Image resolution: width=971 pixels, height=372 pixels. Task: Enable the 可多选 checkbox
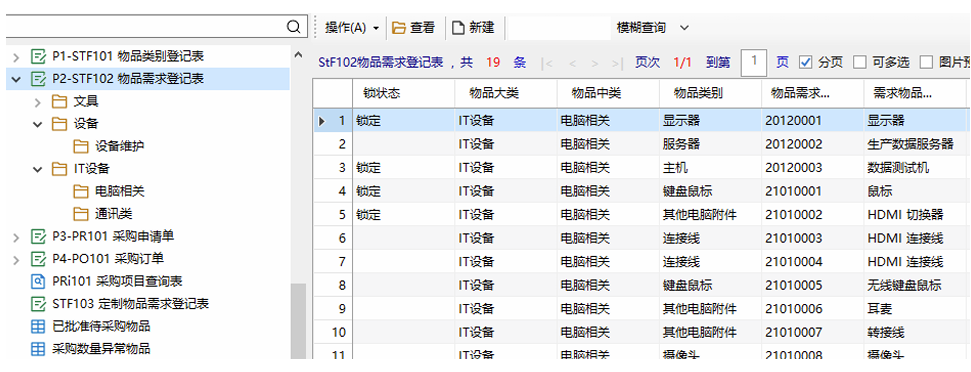[860, 63]
